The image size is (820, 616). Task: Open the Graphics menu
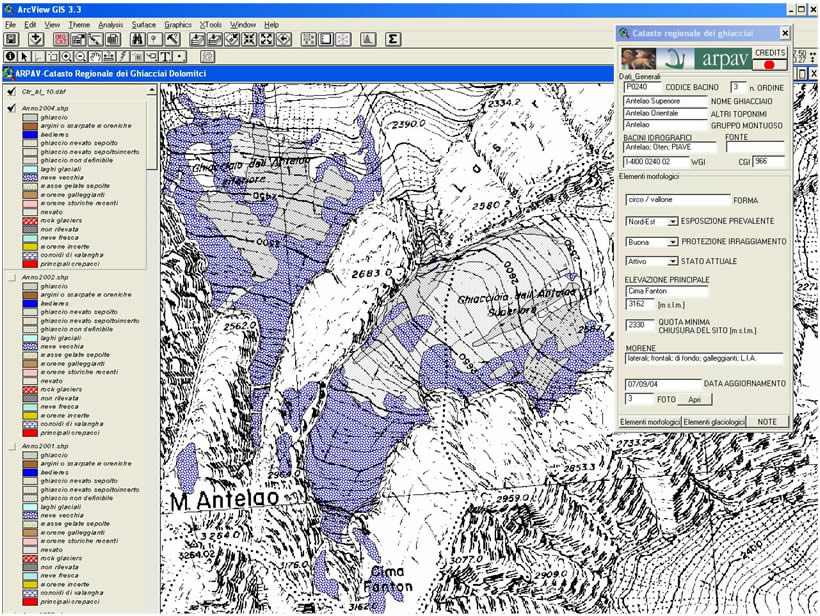(x=178, y=25)
